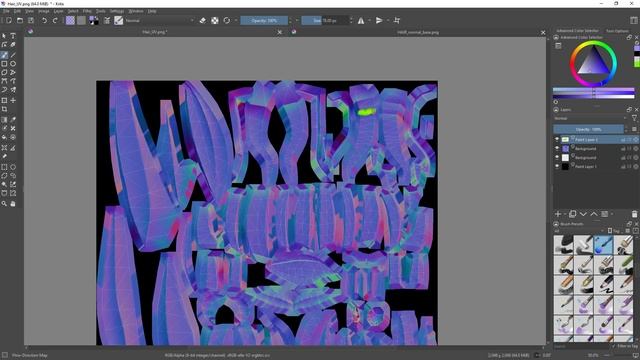Select the Polygon tool
Viewport: 640px width, 360px height.
point(4,72)
